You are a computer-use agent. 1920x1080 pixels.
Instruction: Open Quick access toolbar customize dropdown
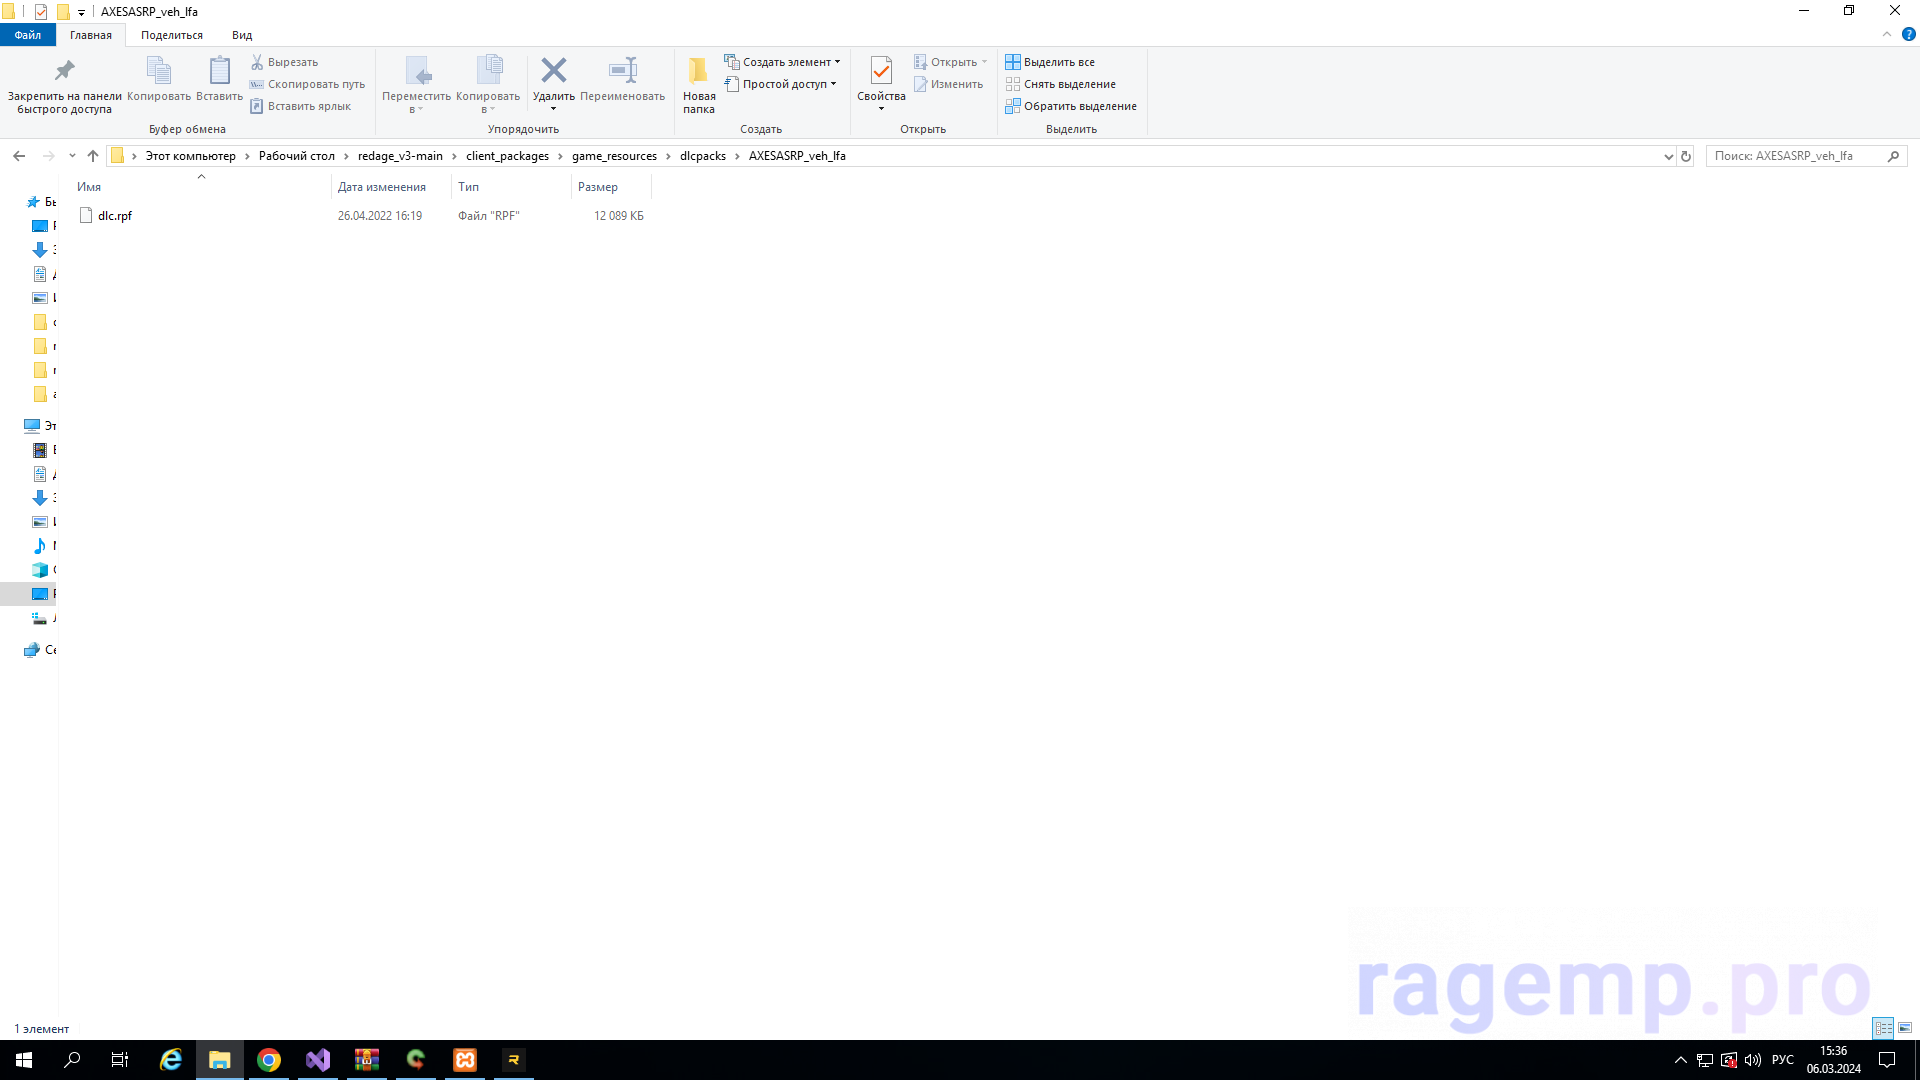82,12
